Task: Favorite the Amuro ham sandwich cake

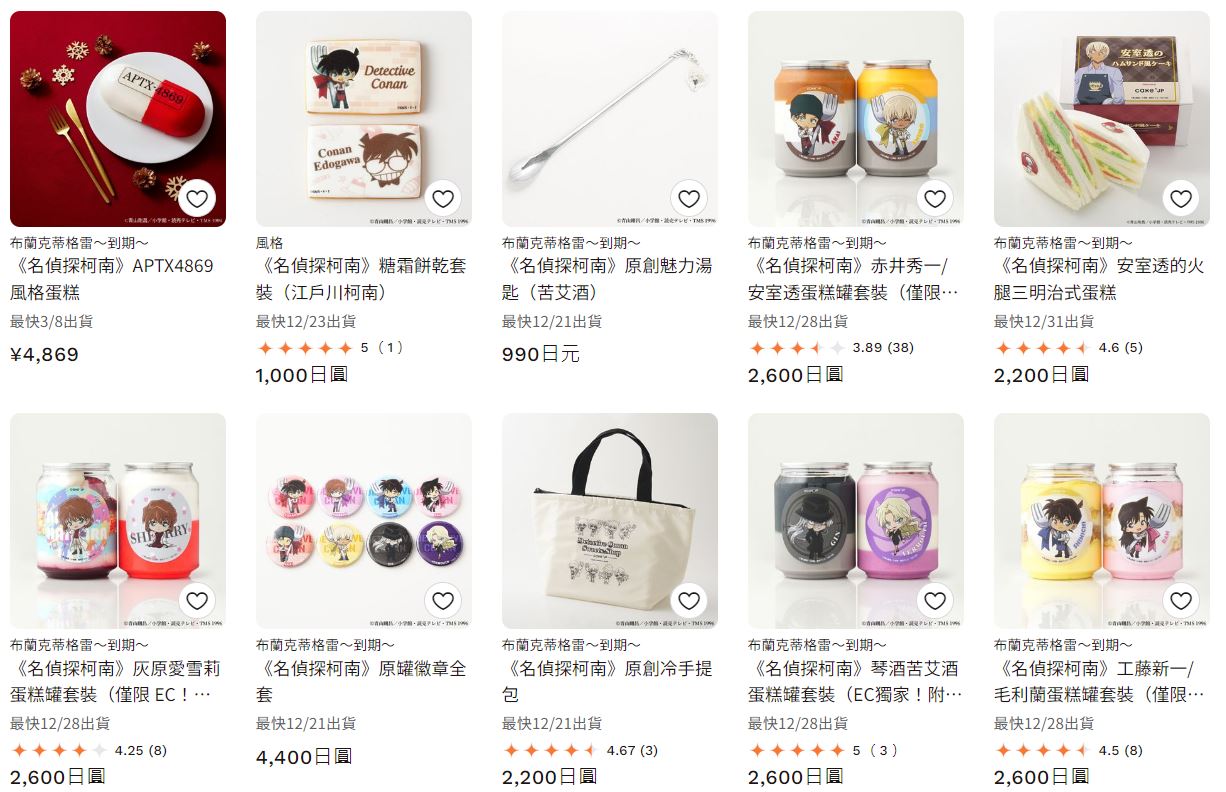Action: pos(1181,198)
